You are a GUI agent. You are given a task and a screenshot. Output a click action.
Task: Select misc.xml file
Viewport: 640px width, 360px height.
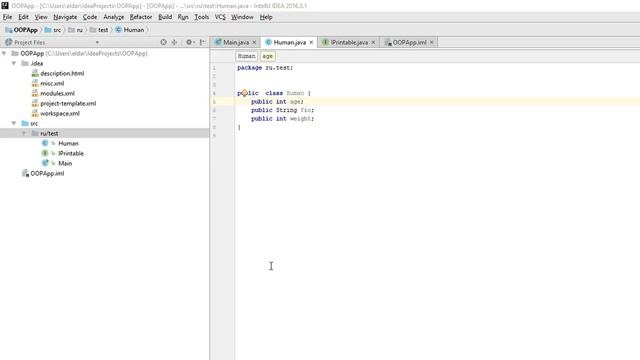[52, 83]
